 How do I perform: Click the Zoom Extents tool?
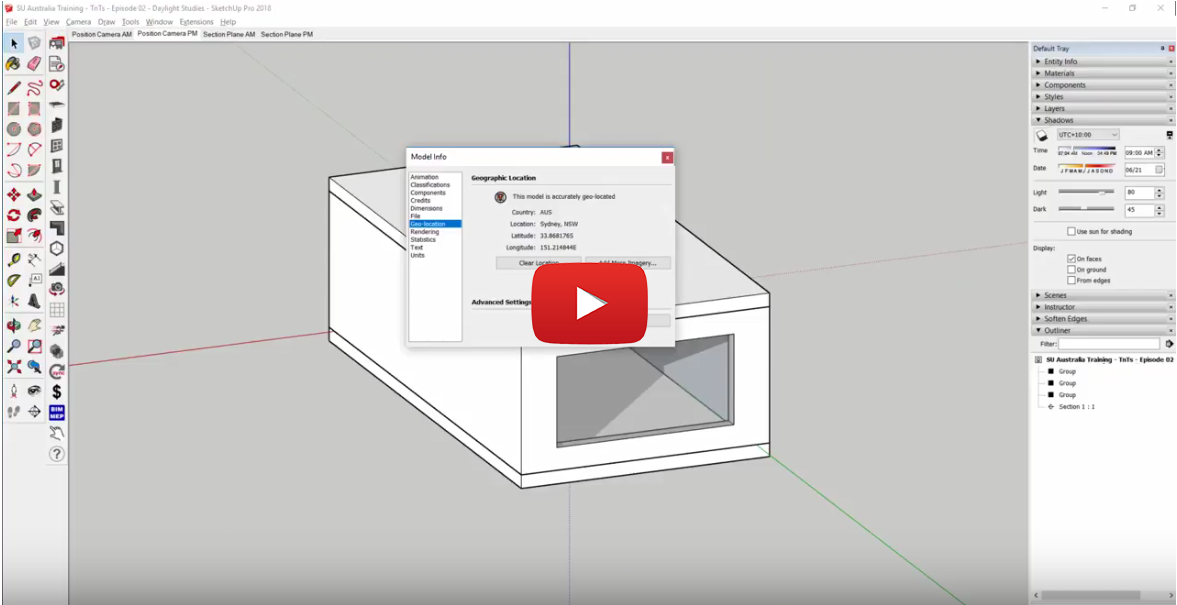click(14, 366)
